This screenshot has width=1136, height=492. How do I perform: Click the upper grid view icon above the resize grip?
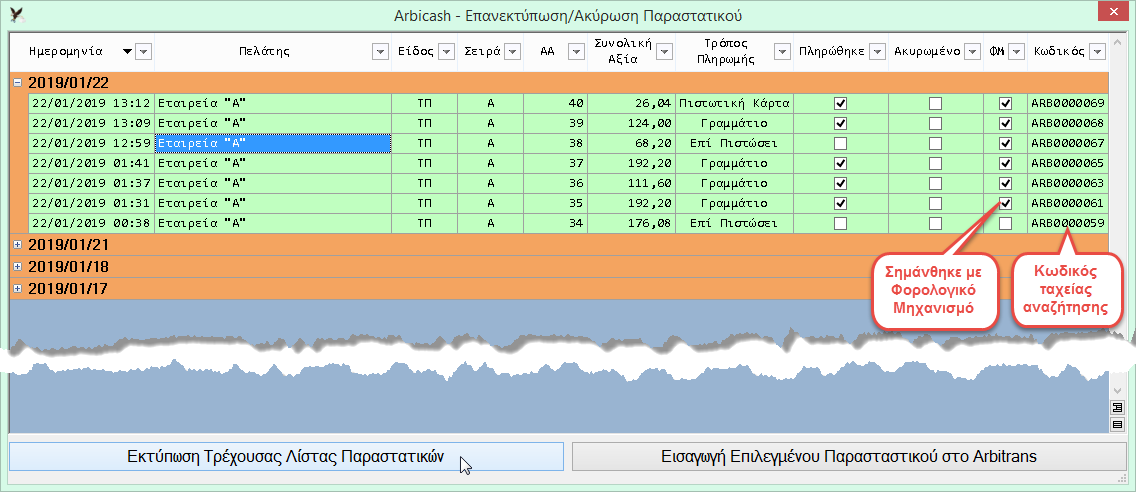[x=1116, y=407]
